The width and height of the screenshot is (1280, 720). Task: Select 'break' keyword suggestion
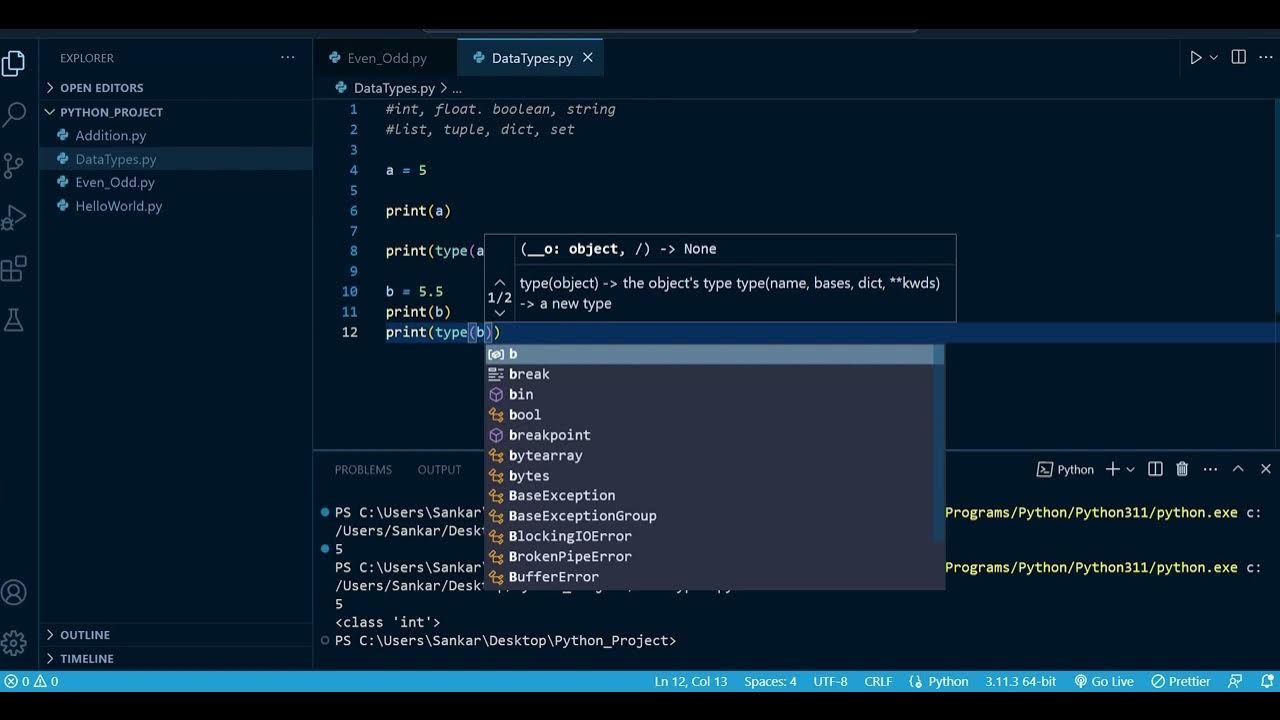(x=710, y=374)
